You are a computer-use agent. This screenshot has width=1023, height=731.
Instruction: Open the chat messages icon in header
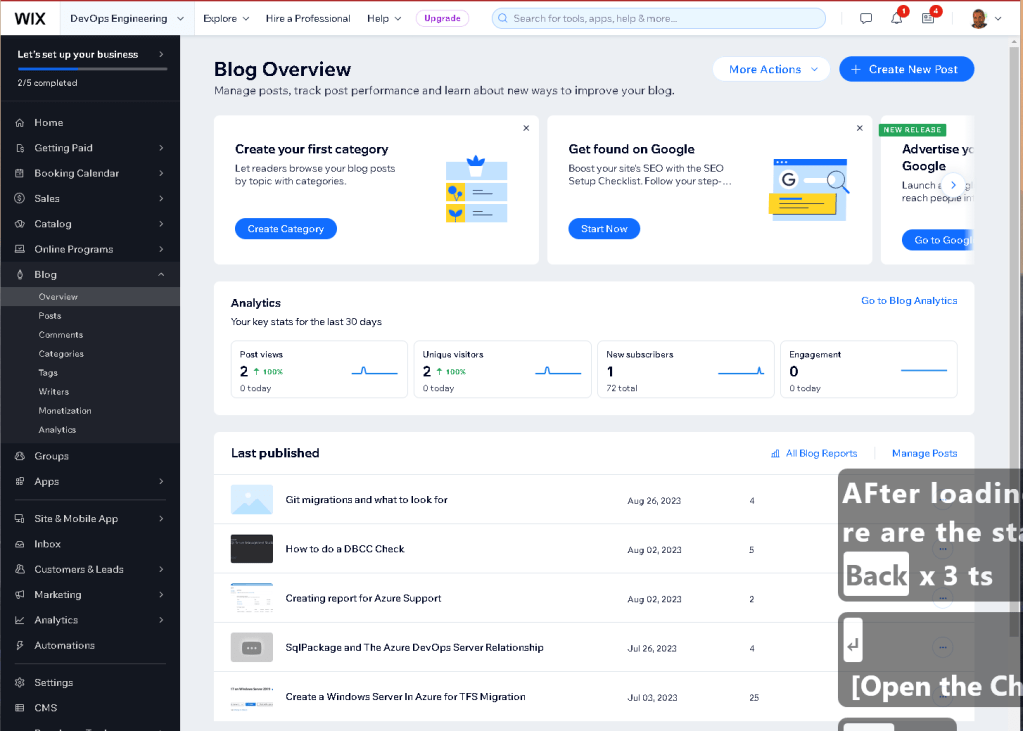point(866,18)
